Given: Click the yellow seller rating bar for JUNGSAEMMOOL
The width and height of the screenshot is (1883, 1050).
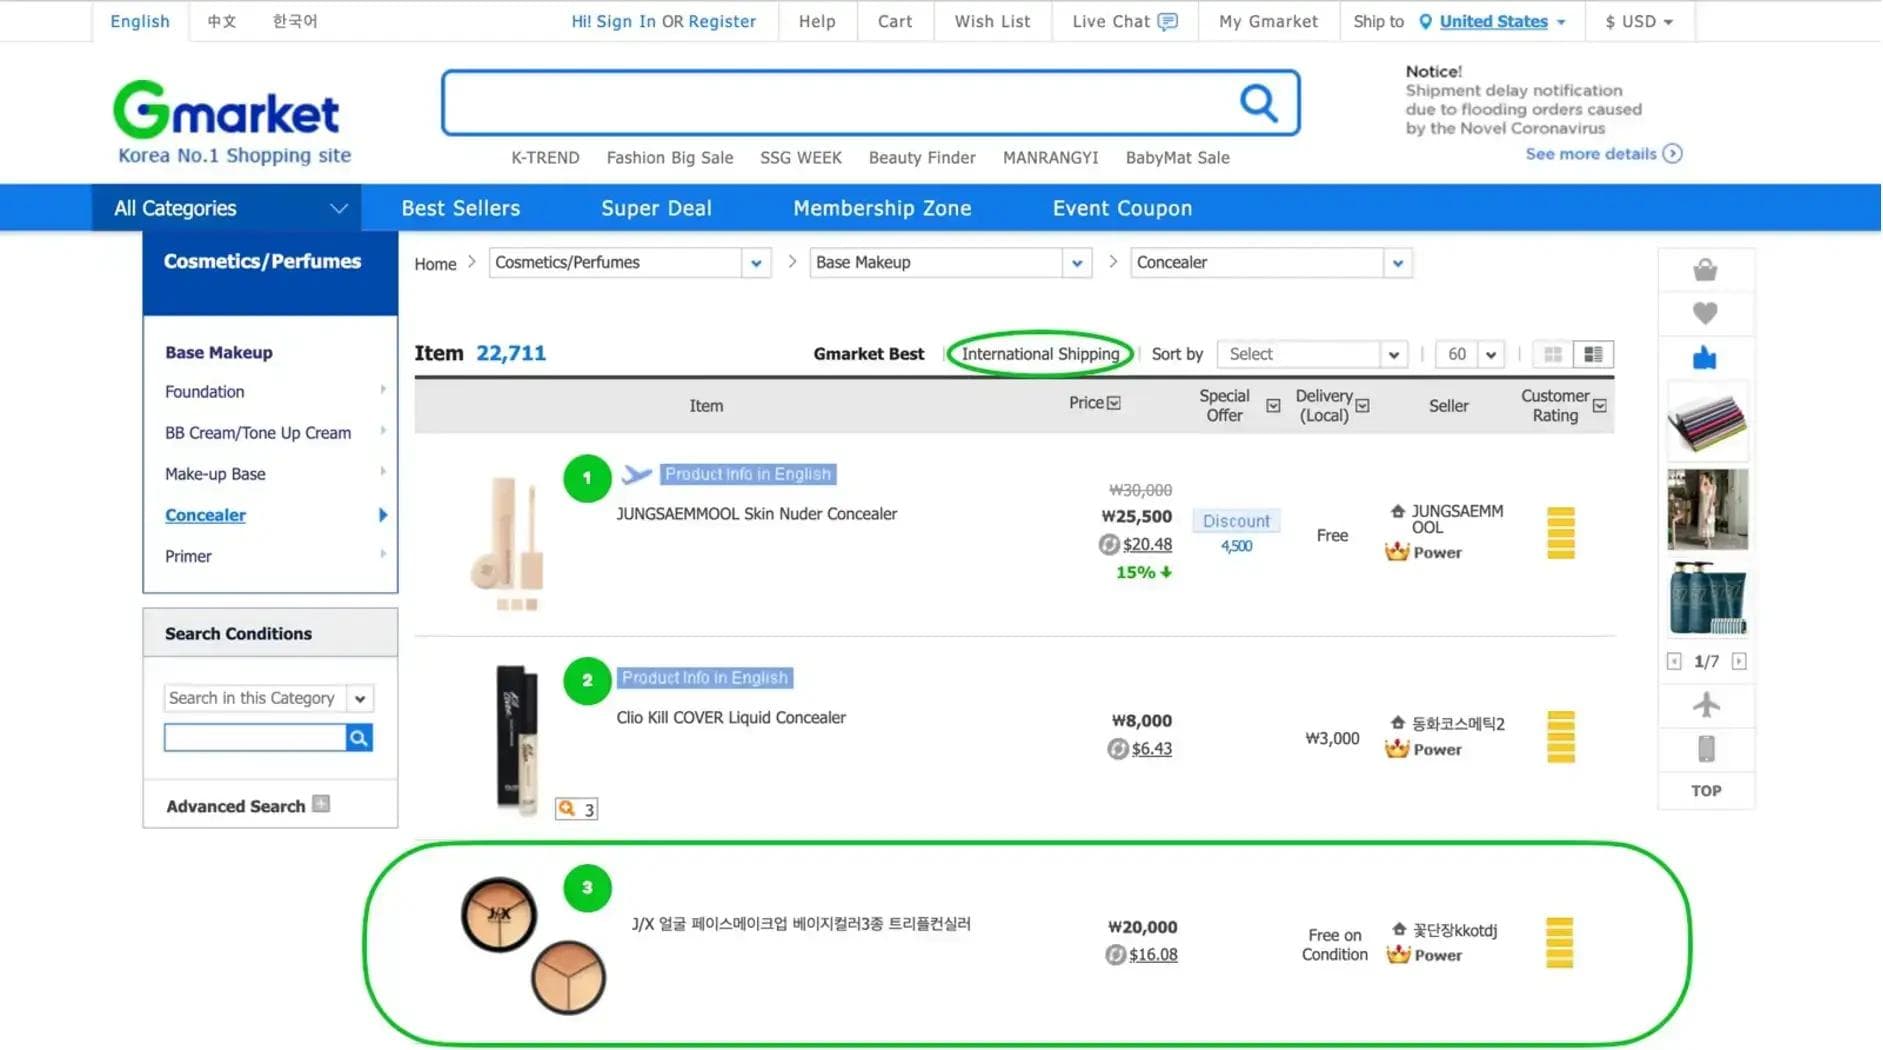Looking at the screenshot, I should pyautogui.click(x=1559, y=533).
